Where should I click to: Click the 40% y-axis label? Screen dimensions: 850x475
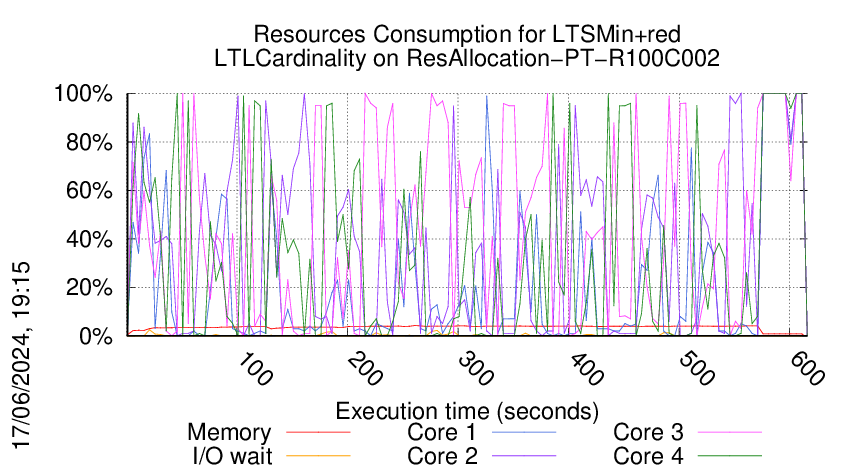pos(89,239)
